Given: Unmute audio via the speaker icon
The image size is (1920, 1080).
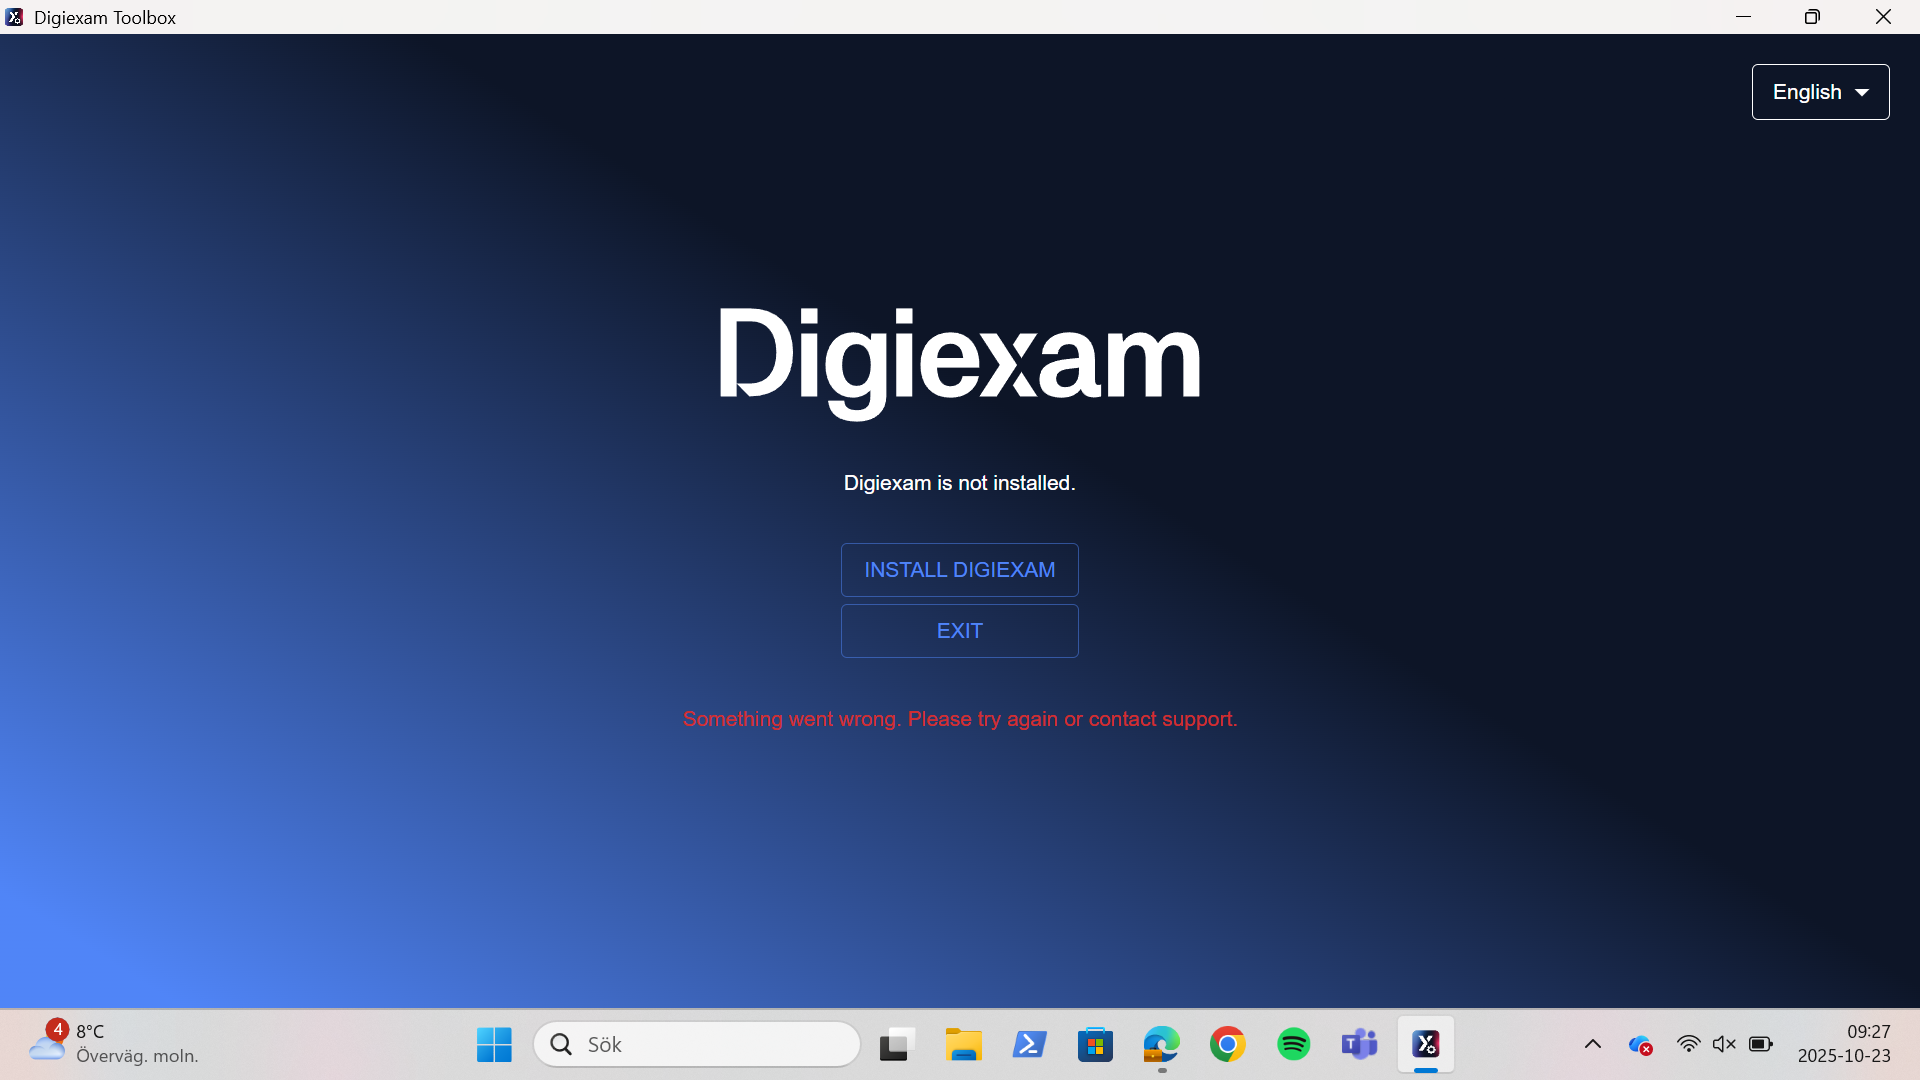Looking at the screenshot, I should (x=1724, y=1043).
